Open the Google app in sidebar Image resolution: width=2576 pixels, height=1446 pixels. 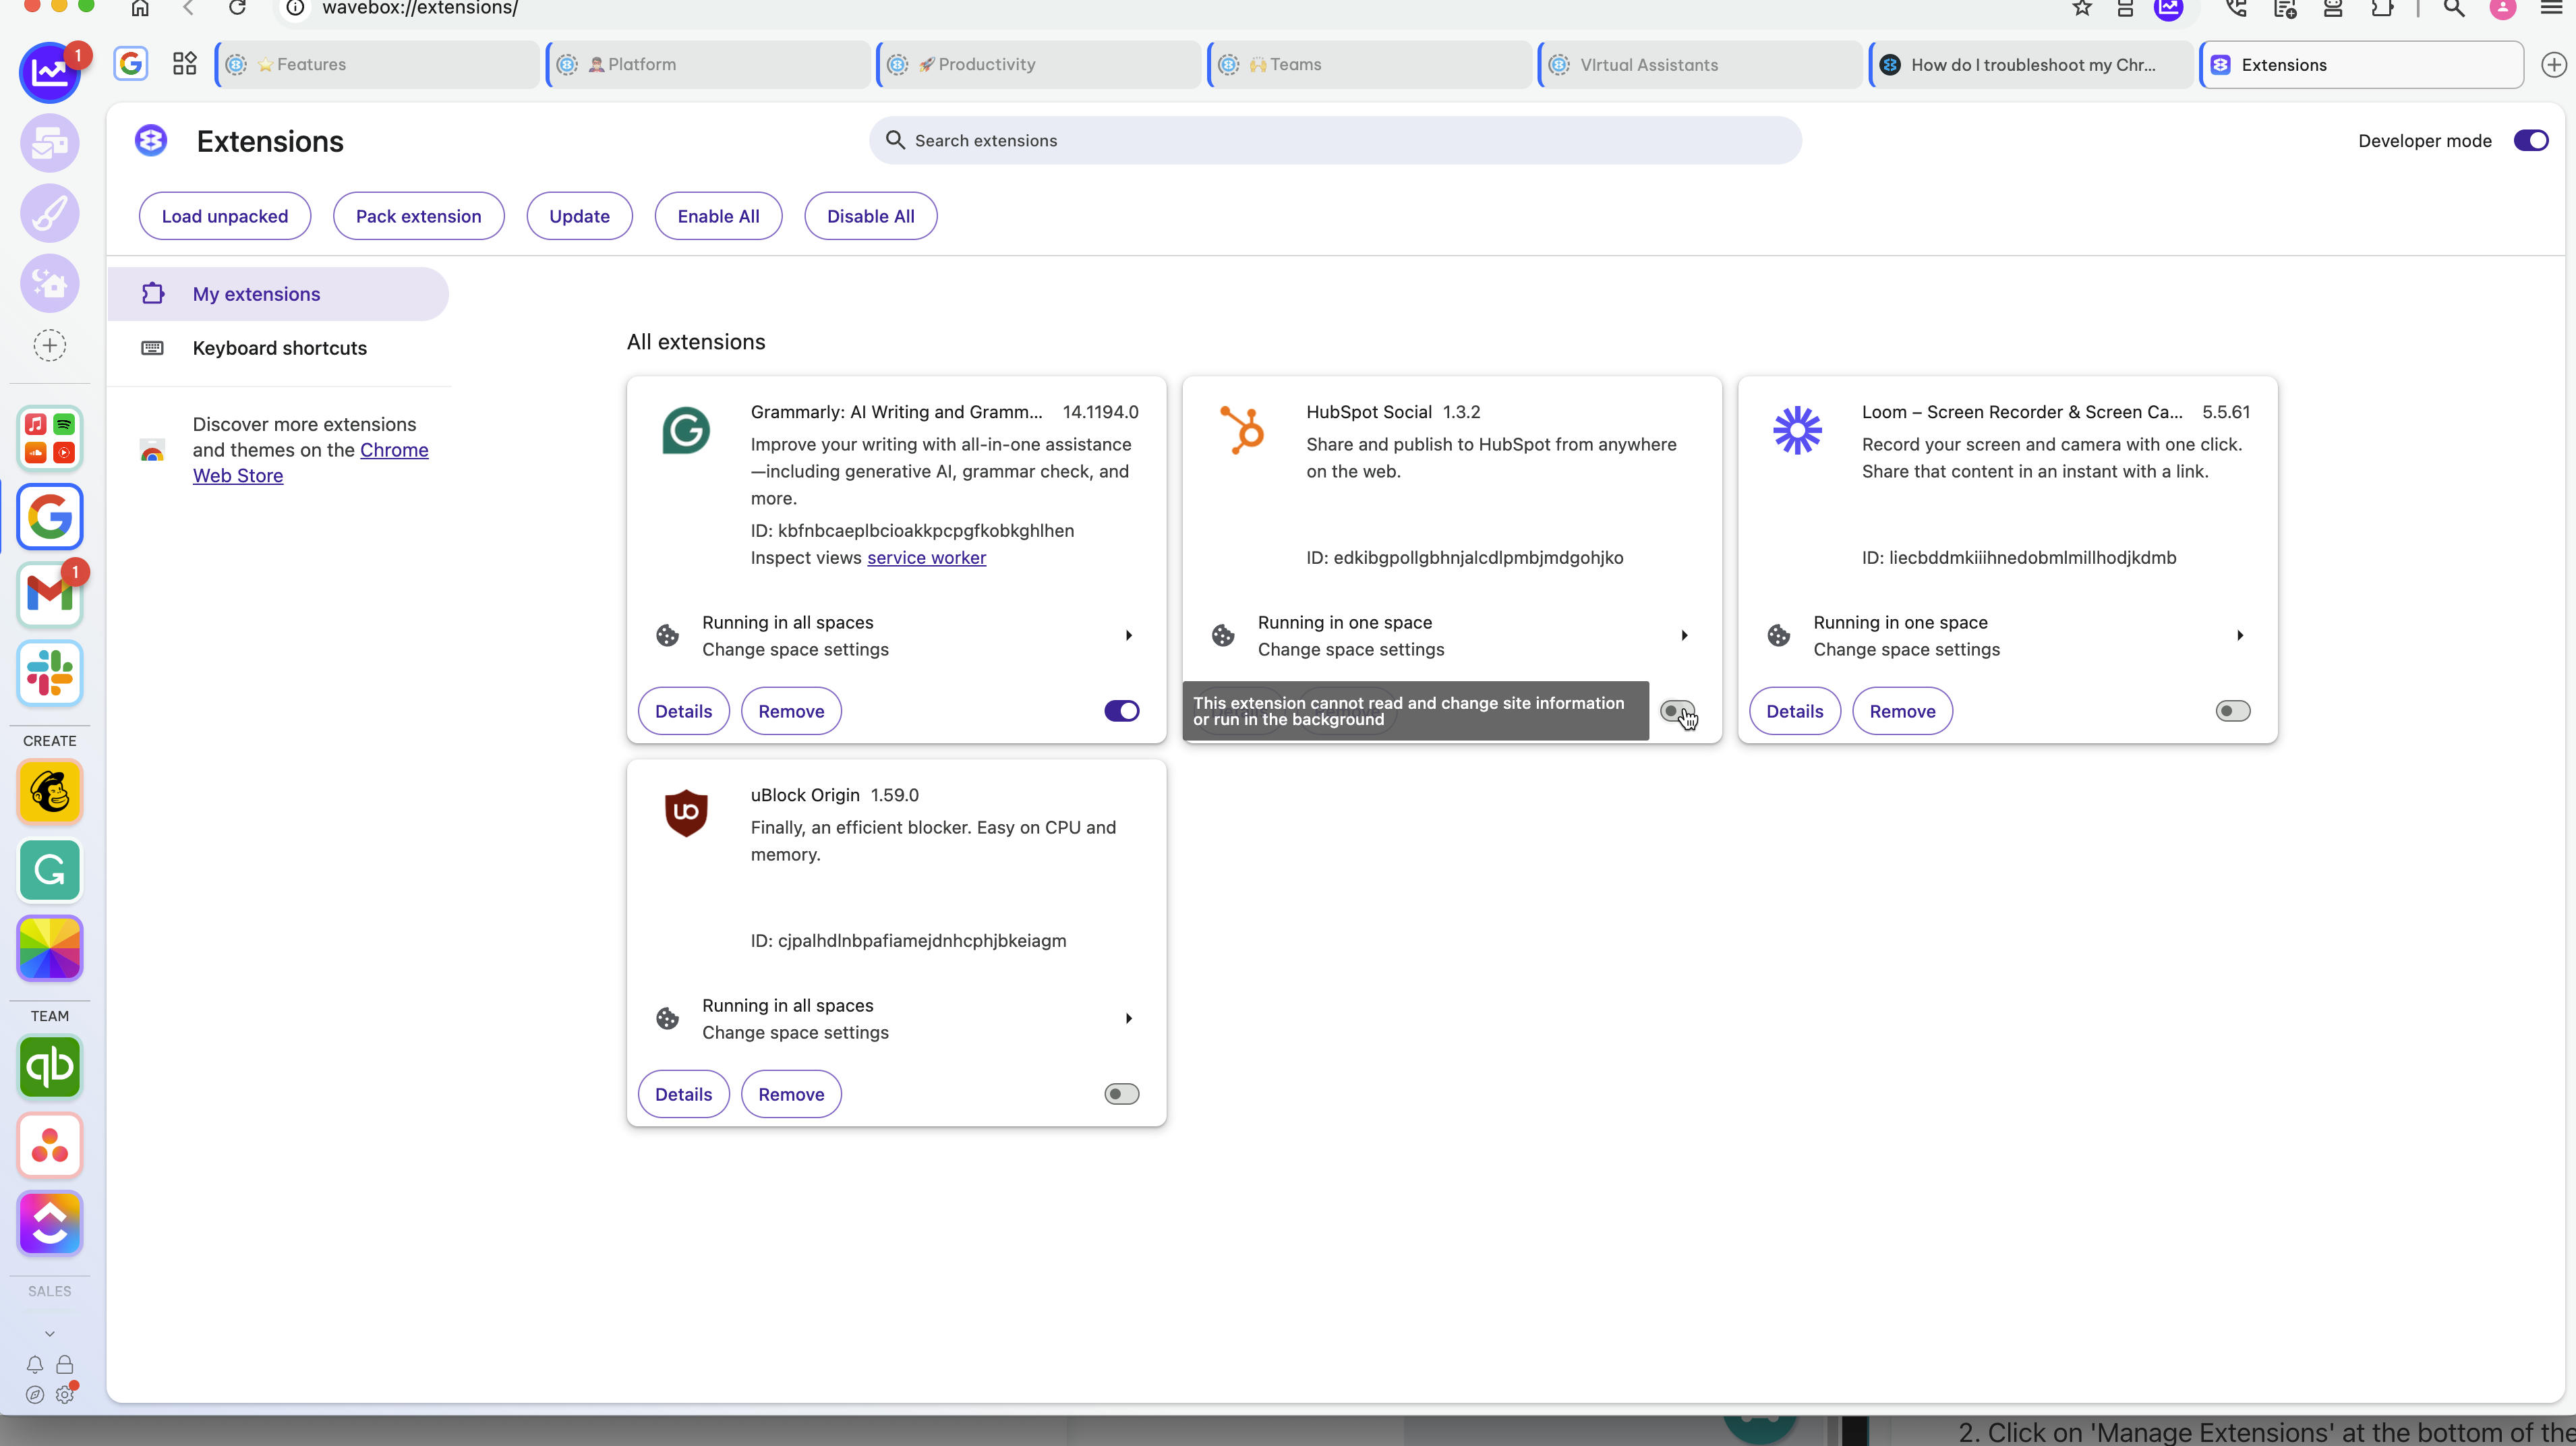[x=49, y=517]
